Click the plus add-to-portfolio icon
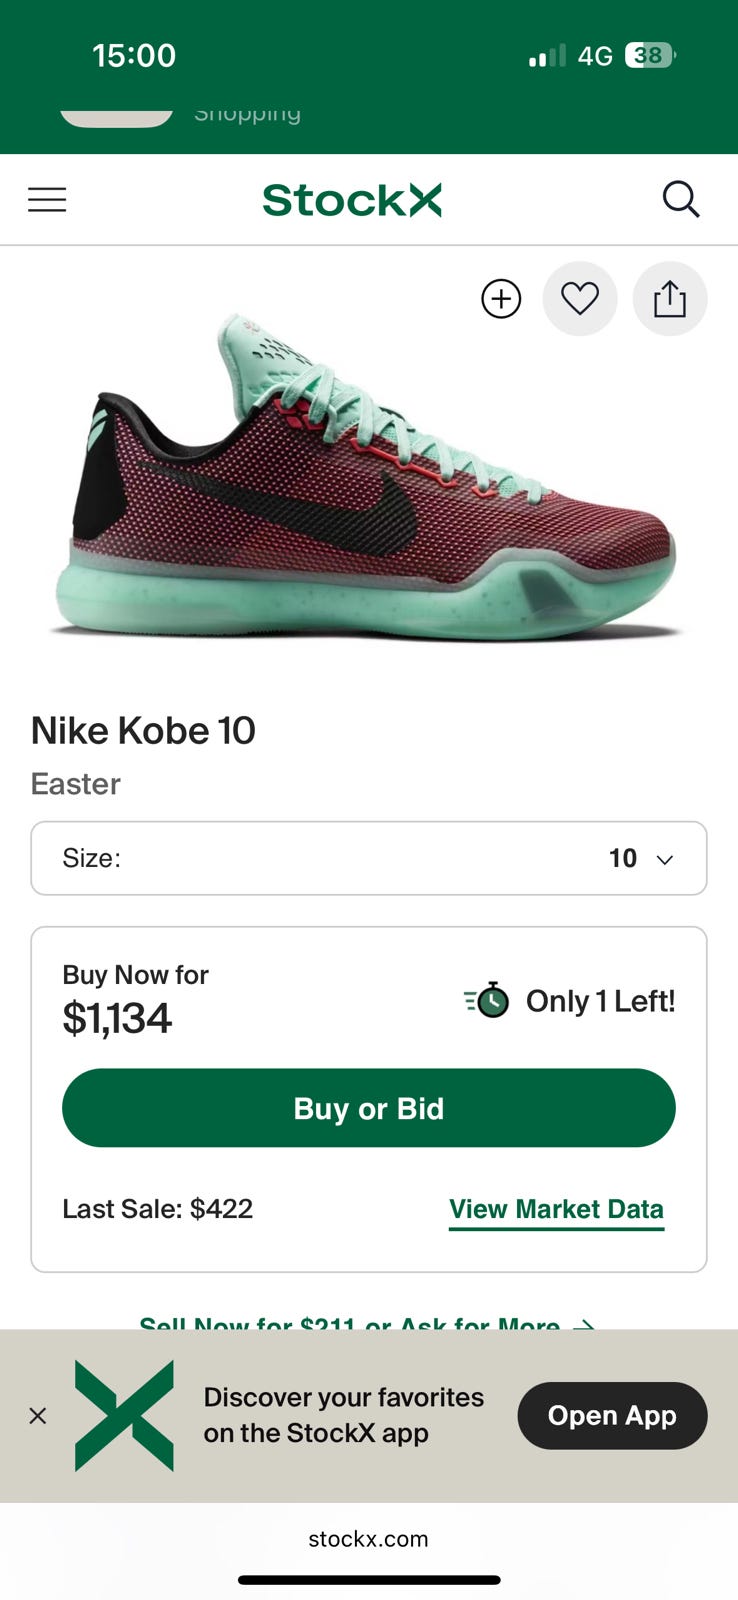This screenshot has width=738, height=1600. (x=501, y=299)
